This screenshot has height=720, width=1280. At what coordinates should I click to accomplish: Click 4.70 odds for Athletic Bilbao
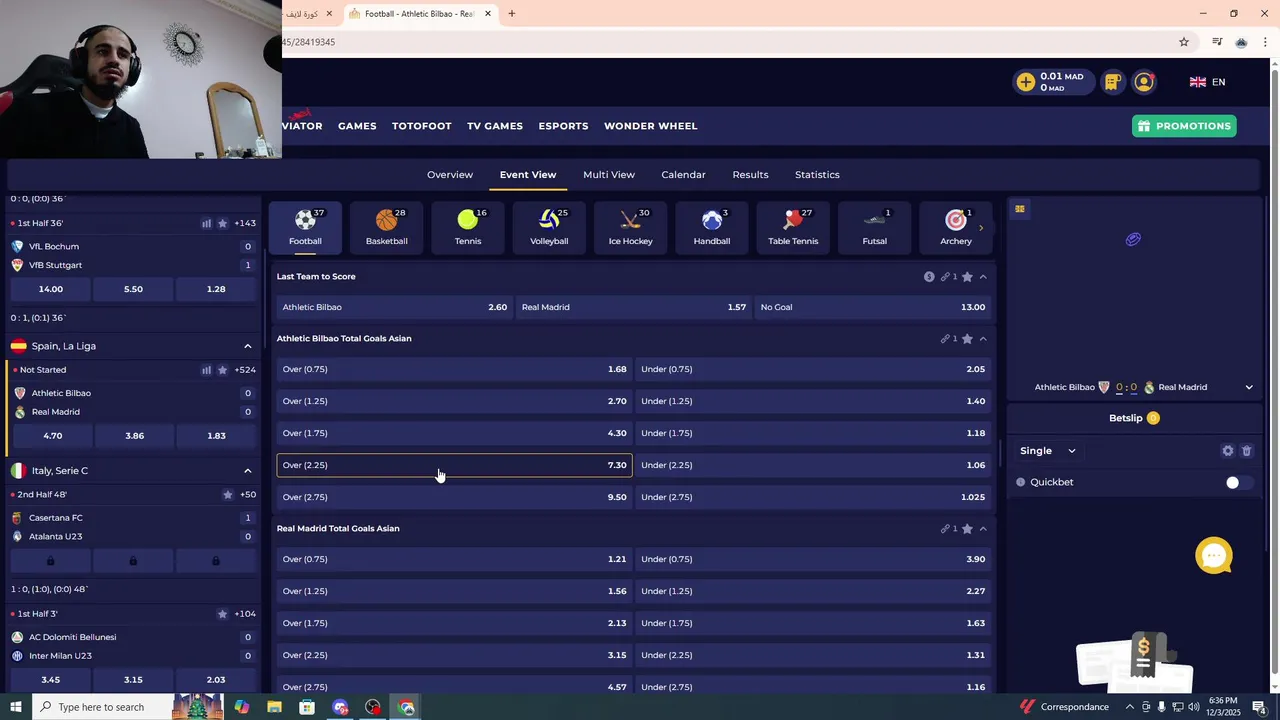coord(52,436)
